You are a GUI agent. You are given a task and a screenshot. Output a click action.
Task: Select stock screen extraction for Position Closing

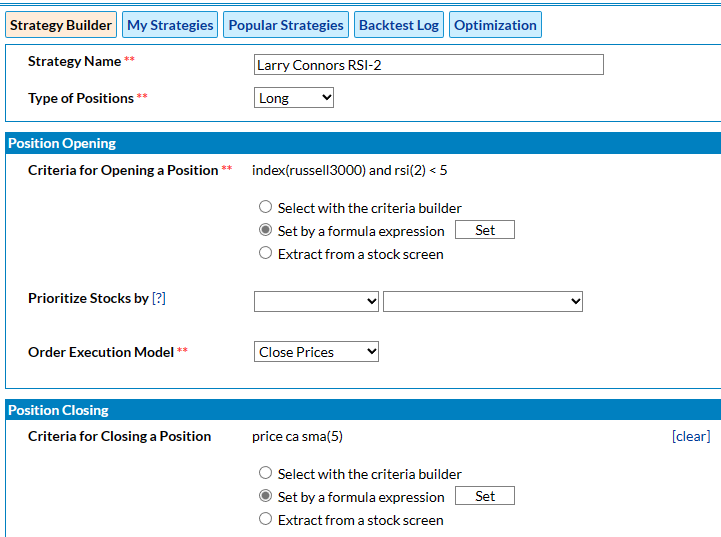(265, 519)
